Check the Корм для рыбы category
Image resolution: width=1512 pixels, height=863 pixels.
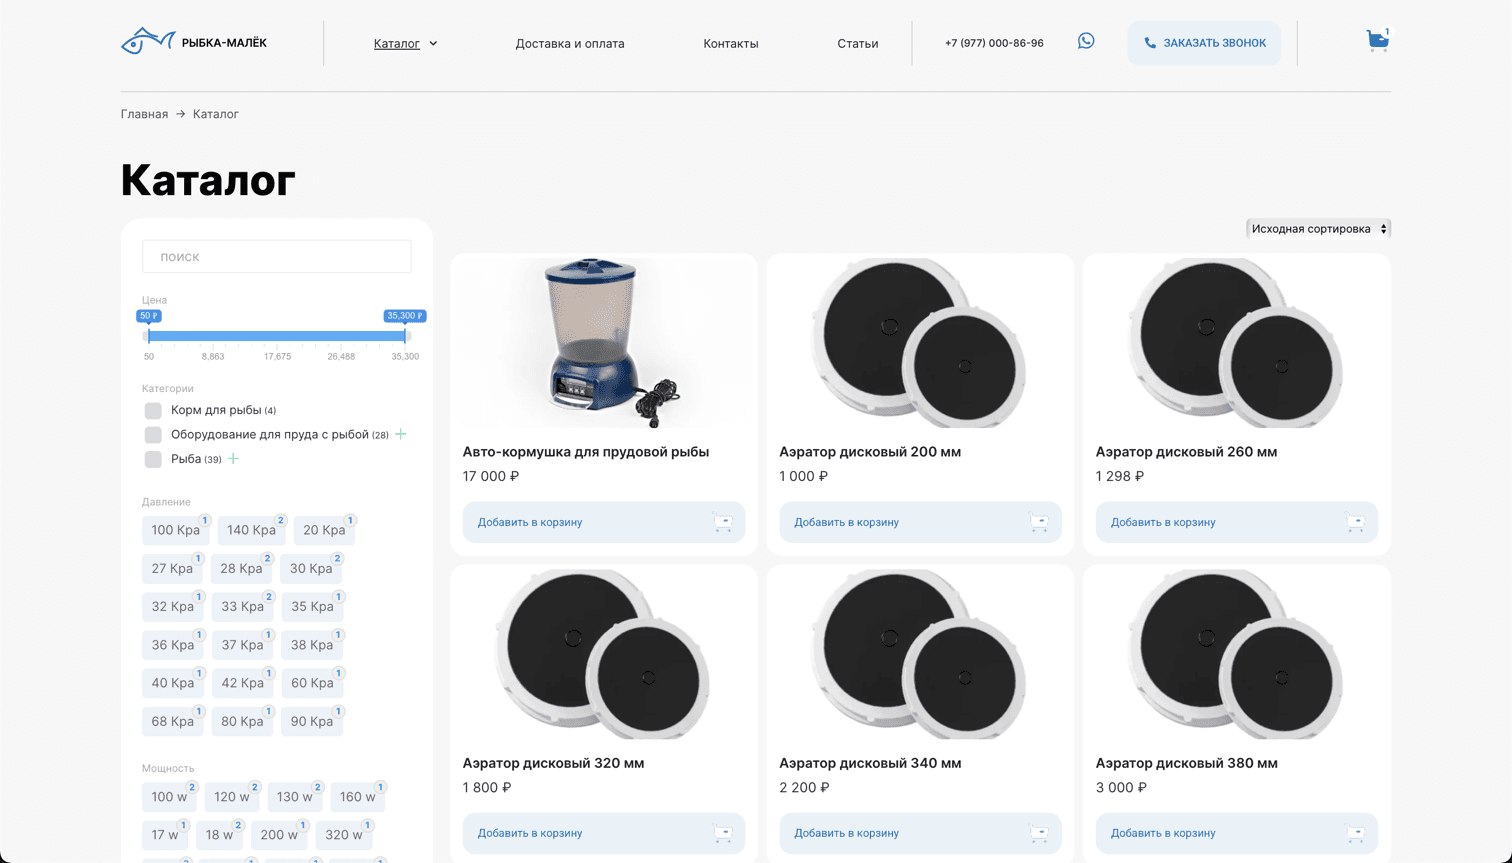coord(153,410)
